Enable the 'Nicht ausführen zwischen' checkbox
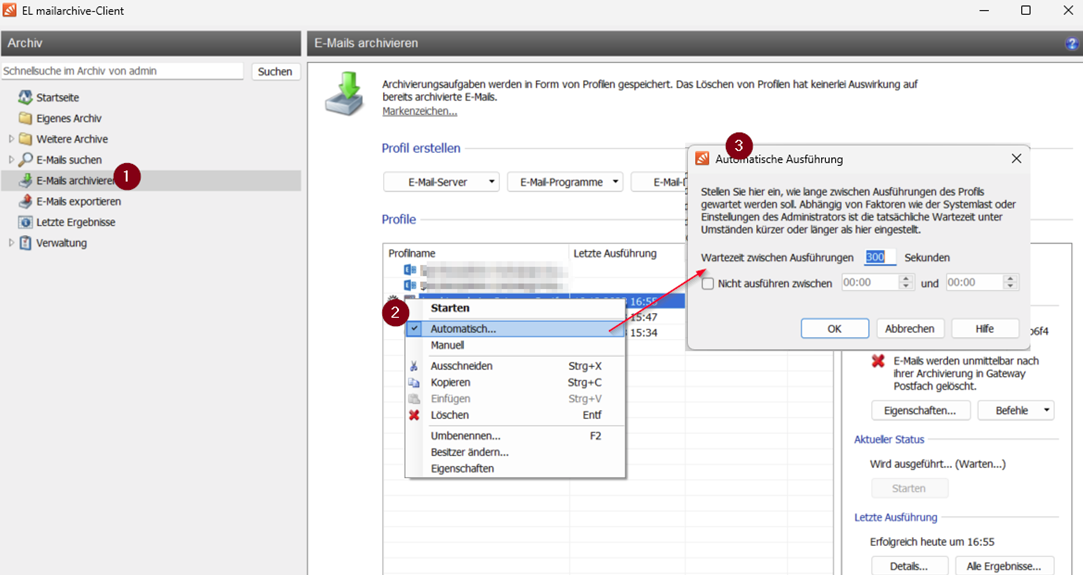 [x=708, y=284]
